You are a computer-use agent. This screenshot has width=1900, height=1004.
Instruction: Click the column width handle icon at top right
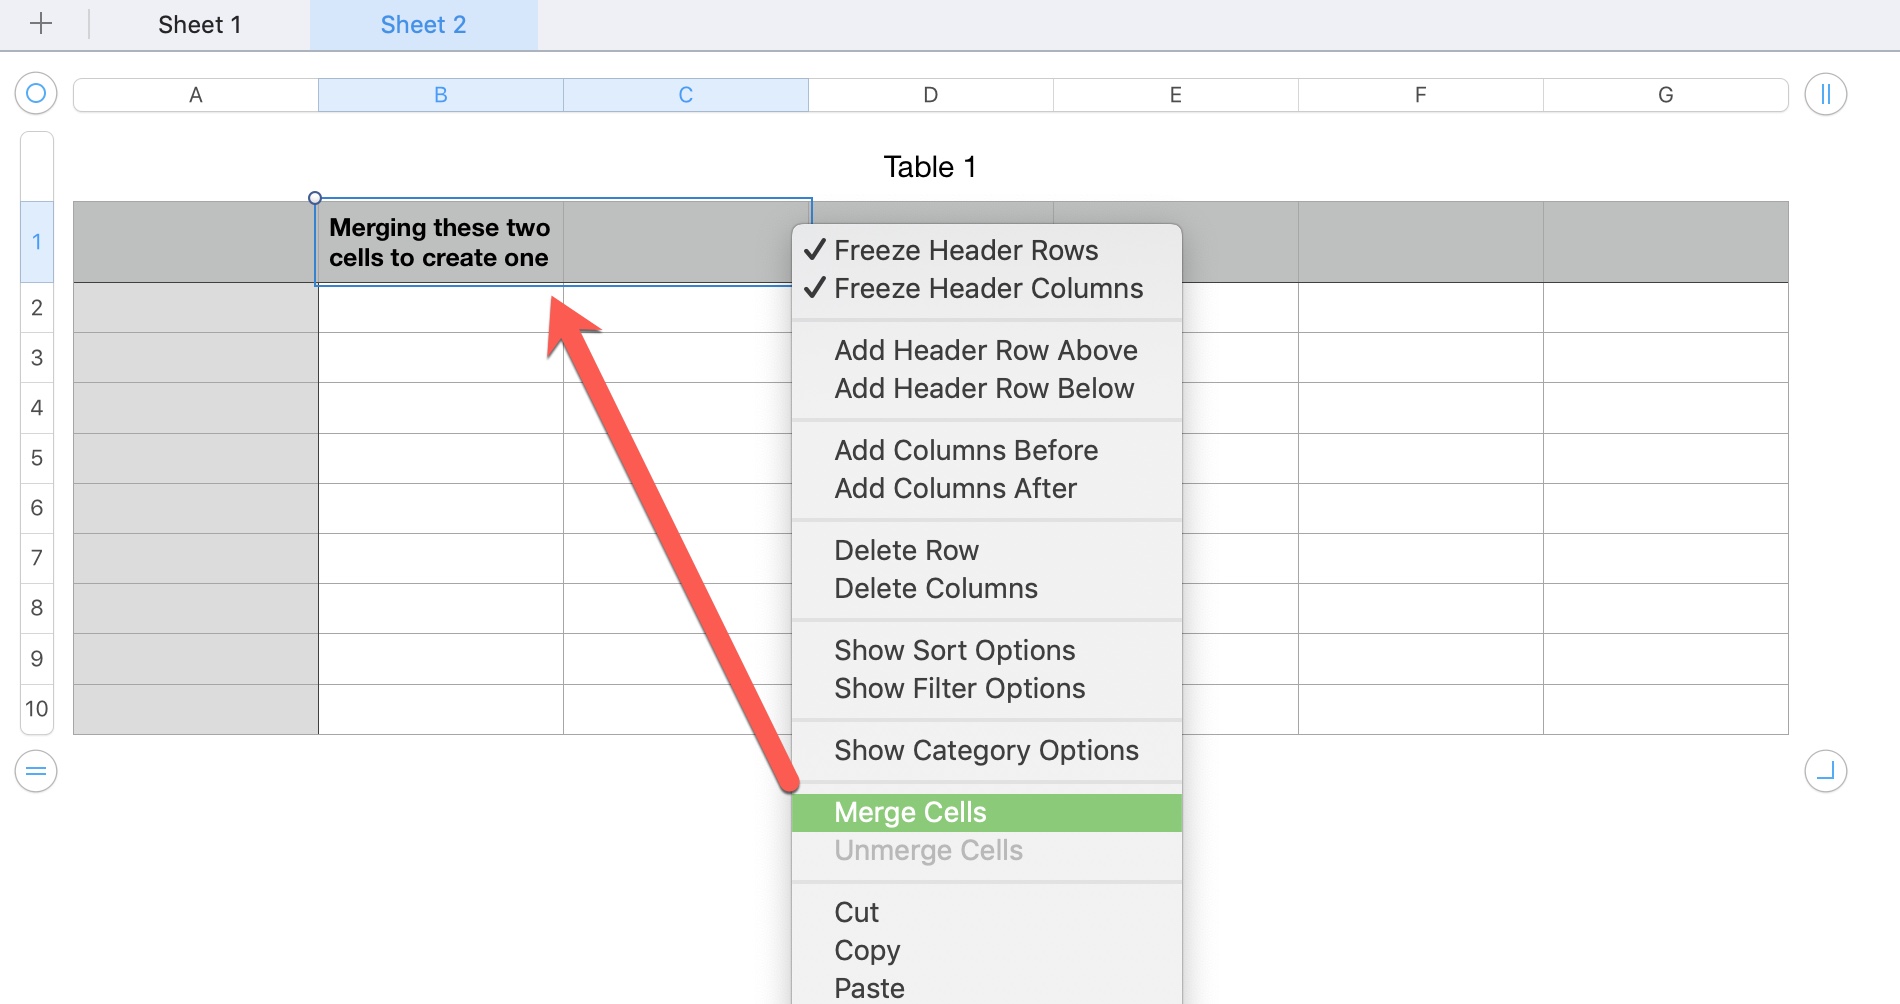click(1827, 94)
